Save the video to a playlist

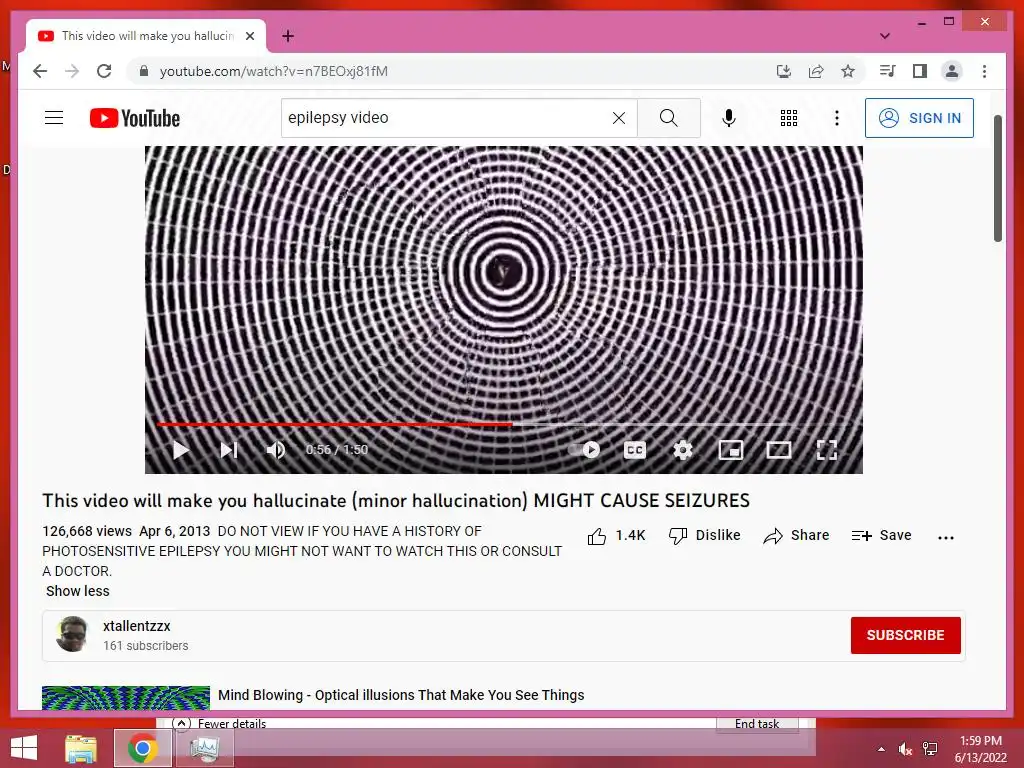pyautogui.click(x=881, y=536)
